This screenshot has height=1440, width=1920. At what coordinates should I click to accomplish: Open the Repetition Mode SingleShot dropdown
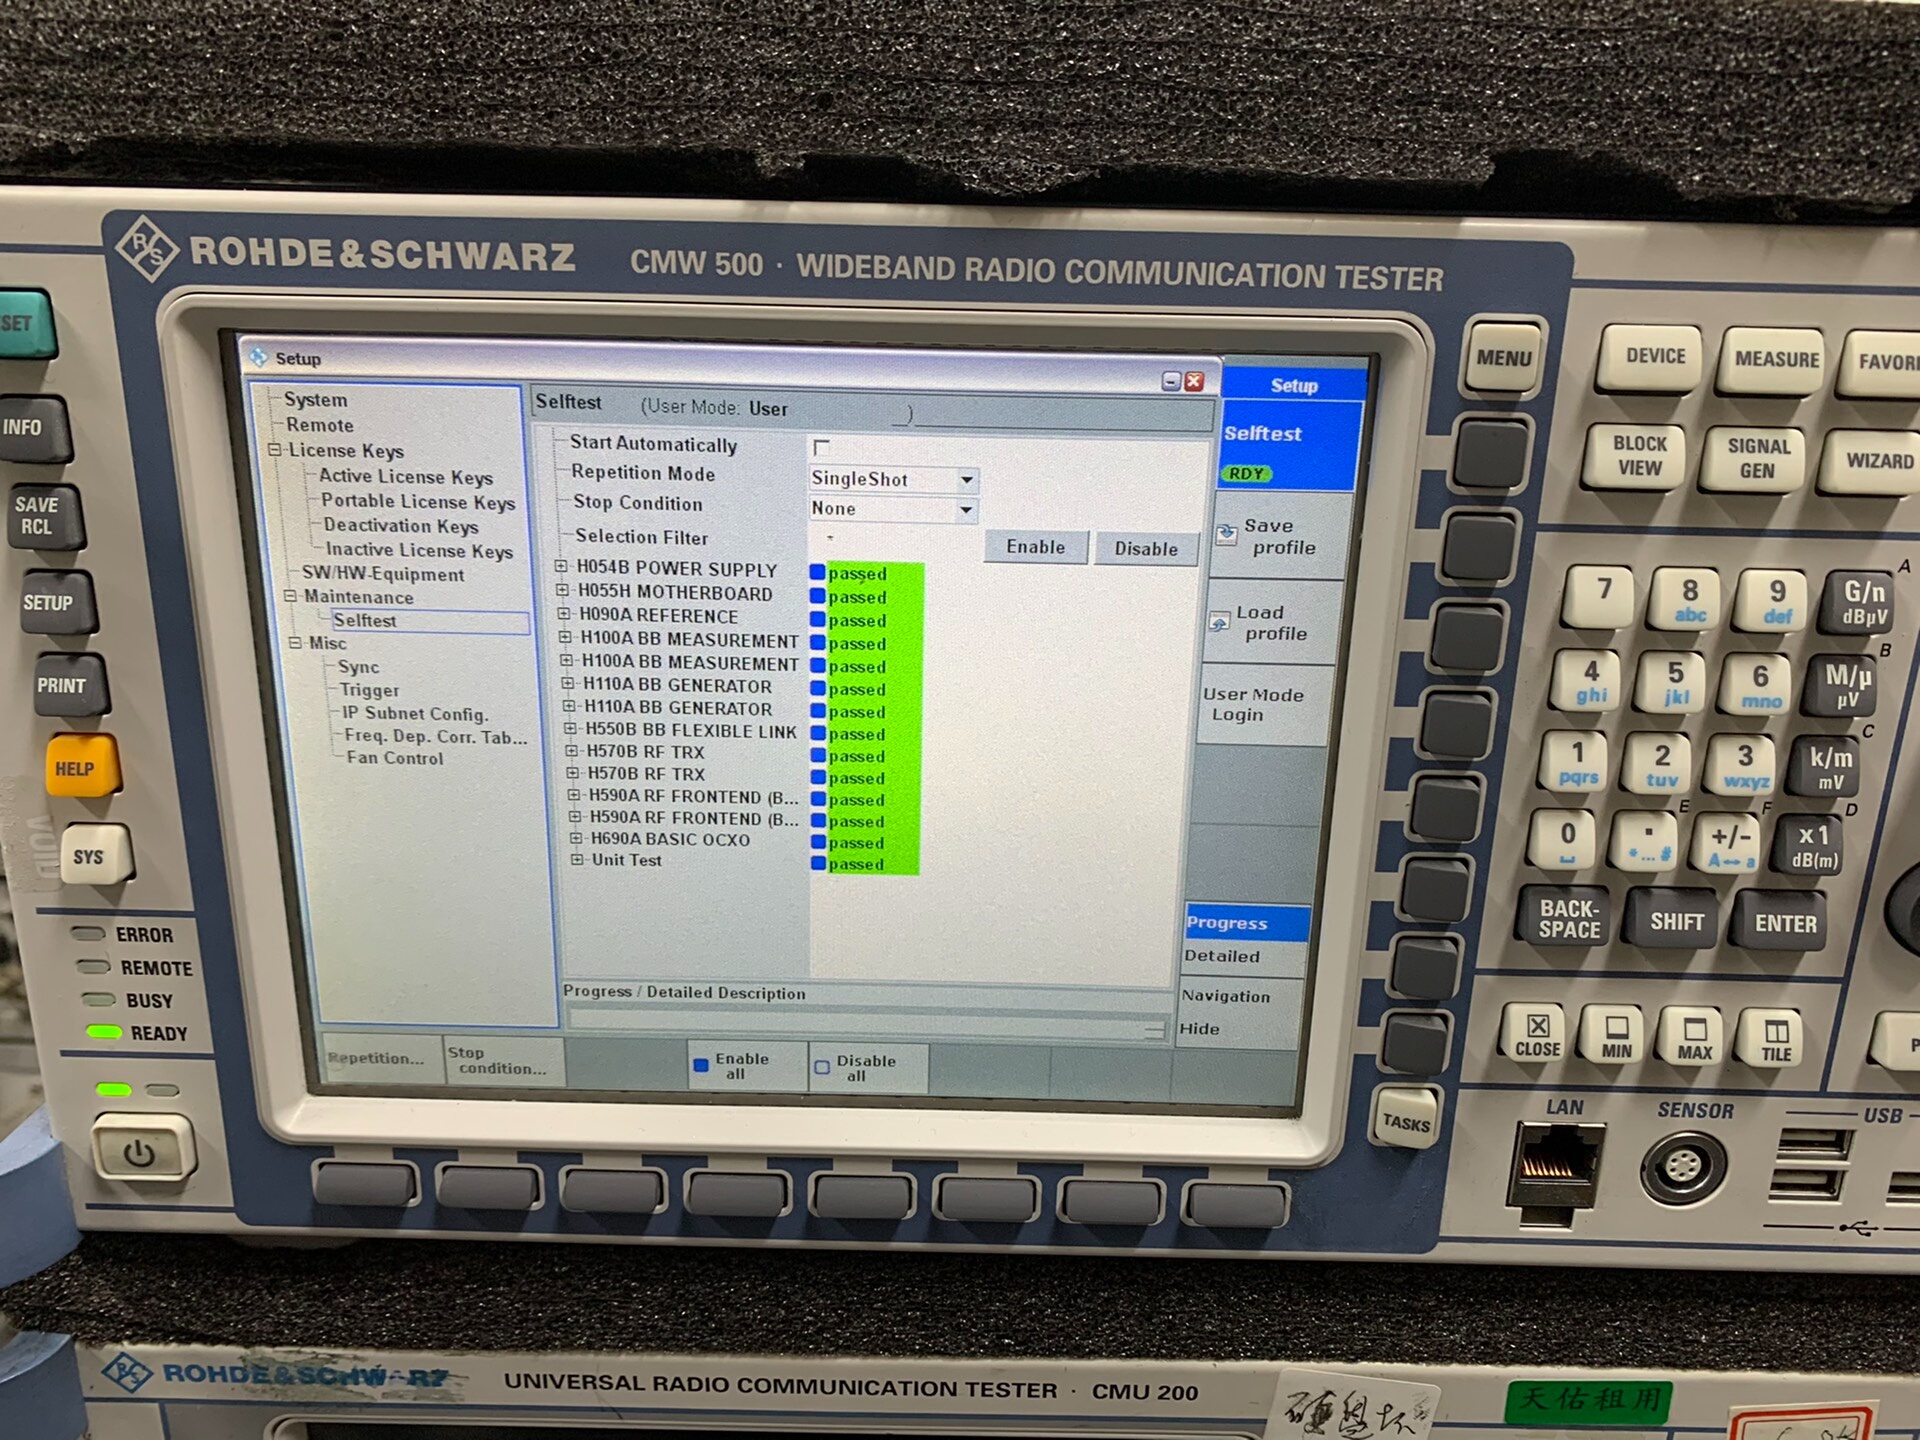966,480
